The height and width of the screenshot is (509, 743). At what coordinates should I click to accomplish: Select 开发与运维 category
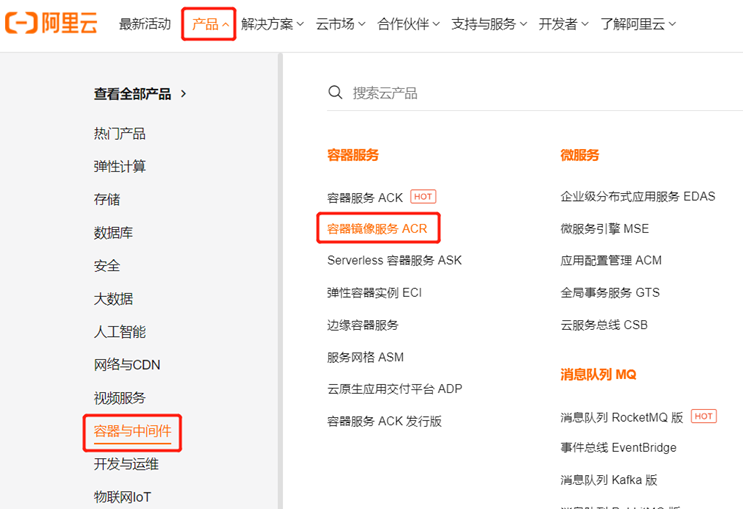[x=126, y=464]
